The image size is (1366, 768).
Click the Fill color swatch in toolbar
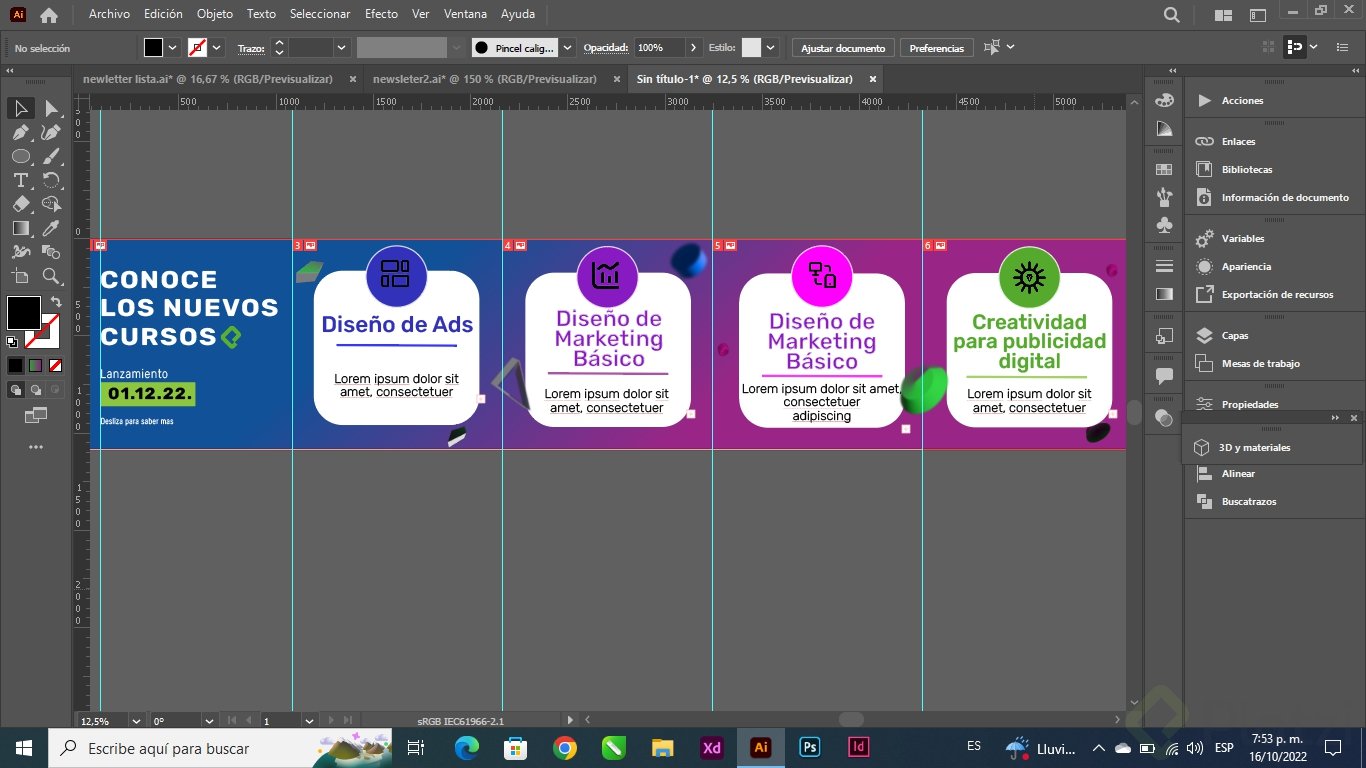[x=23, y=312]
